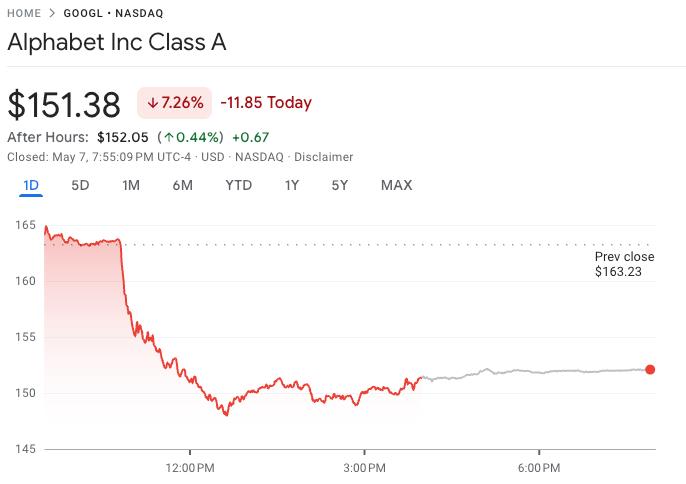Open the GOOGL · NASDAQ breadcrumb
Screen dimensions: 686x484
point(112,13)
